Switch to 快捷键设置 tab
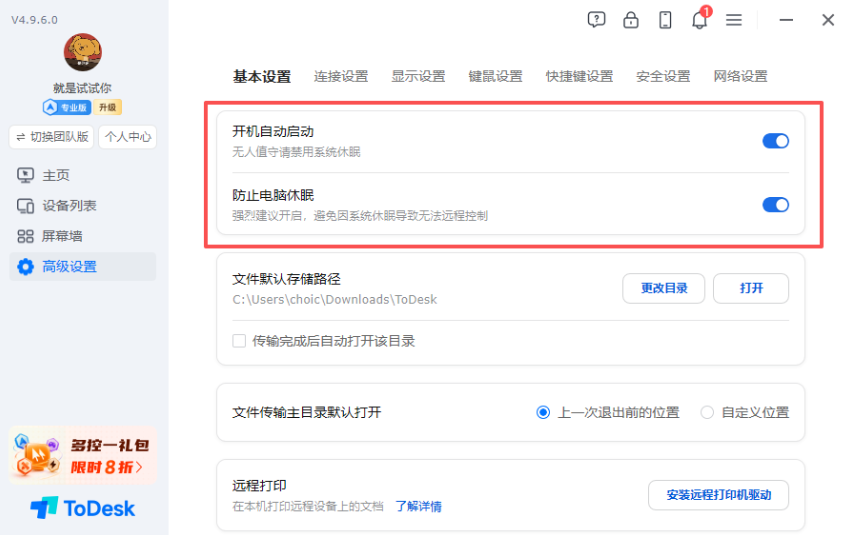852x535 pixels. tap(579, 77)
